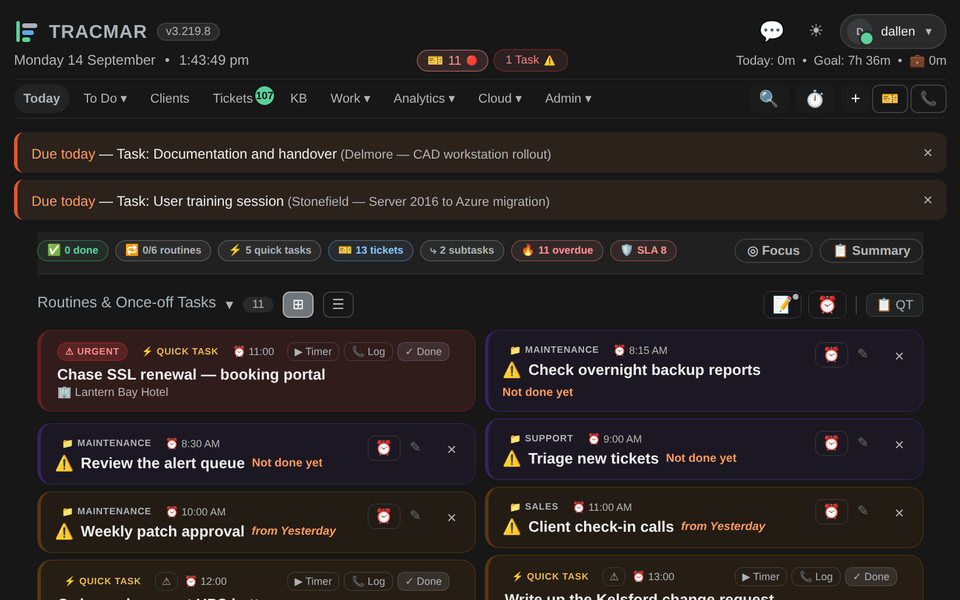Click the 1 Task warning badge
The image size is (960, 600).
(x=530, y=60)
